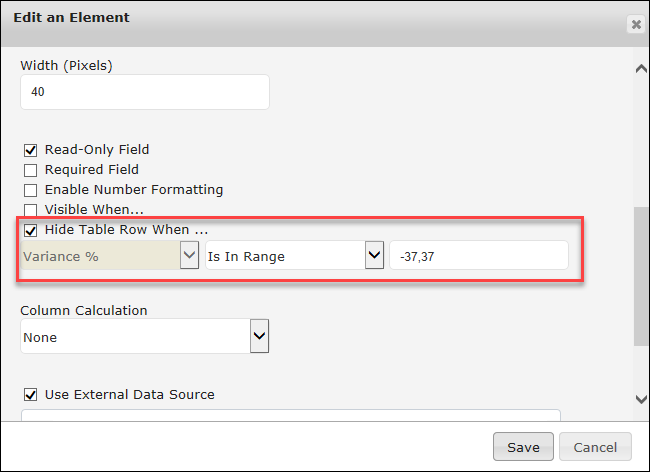
Task: Enable the Visible When... checkbox
Action: coord(30,210)
